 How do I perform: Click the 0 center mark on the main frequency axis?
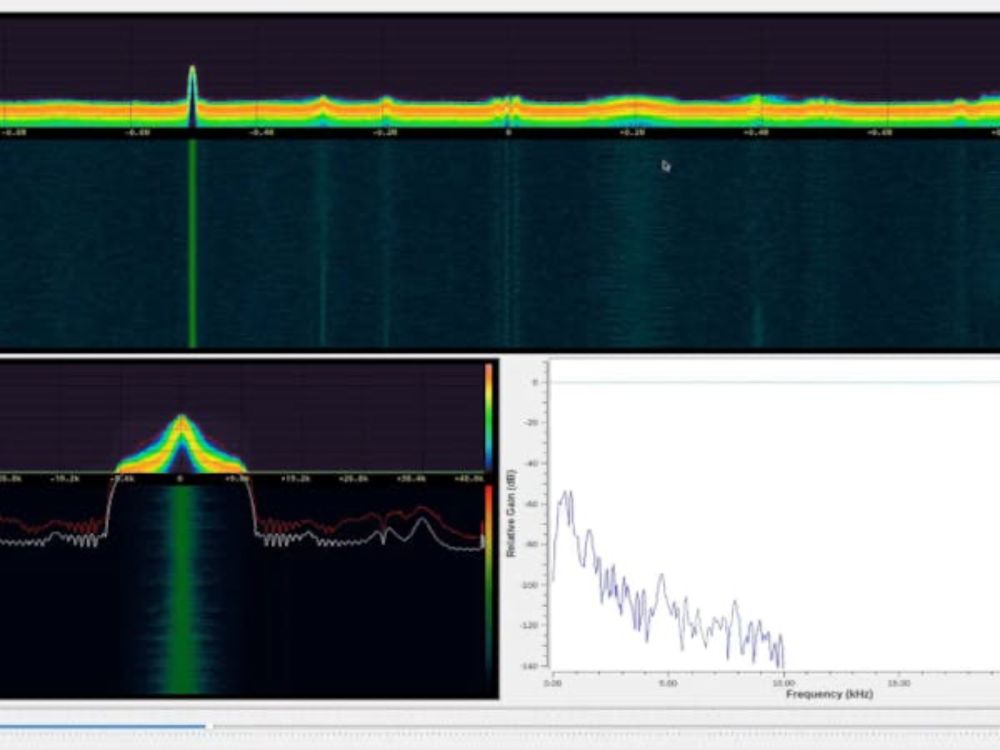[x=508, y=133]
